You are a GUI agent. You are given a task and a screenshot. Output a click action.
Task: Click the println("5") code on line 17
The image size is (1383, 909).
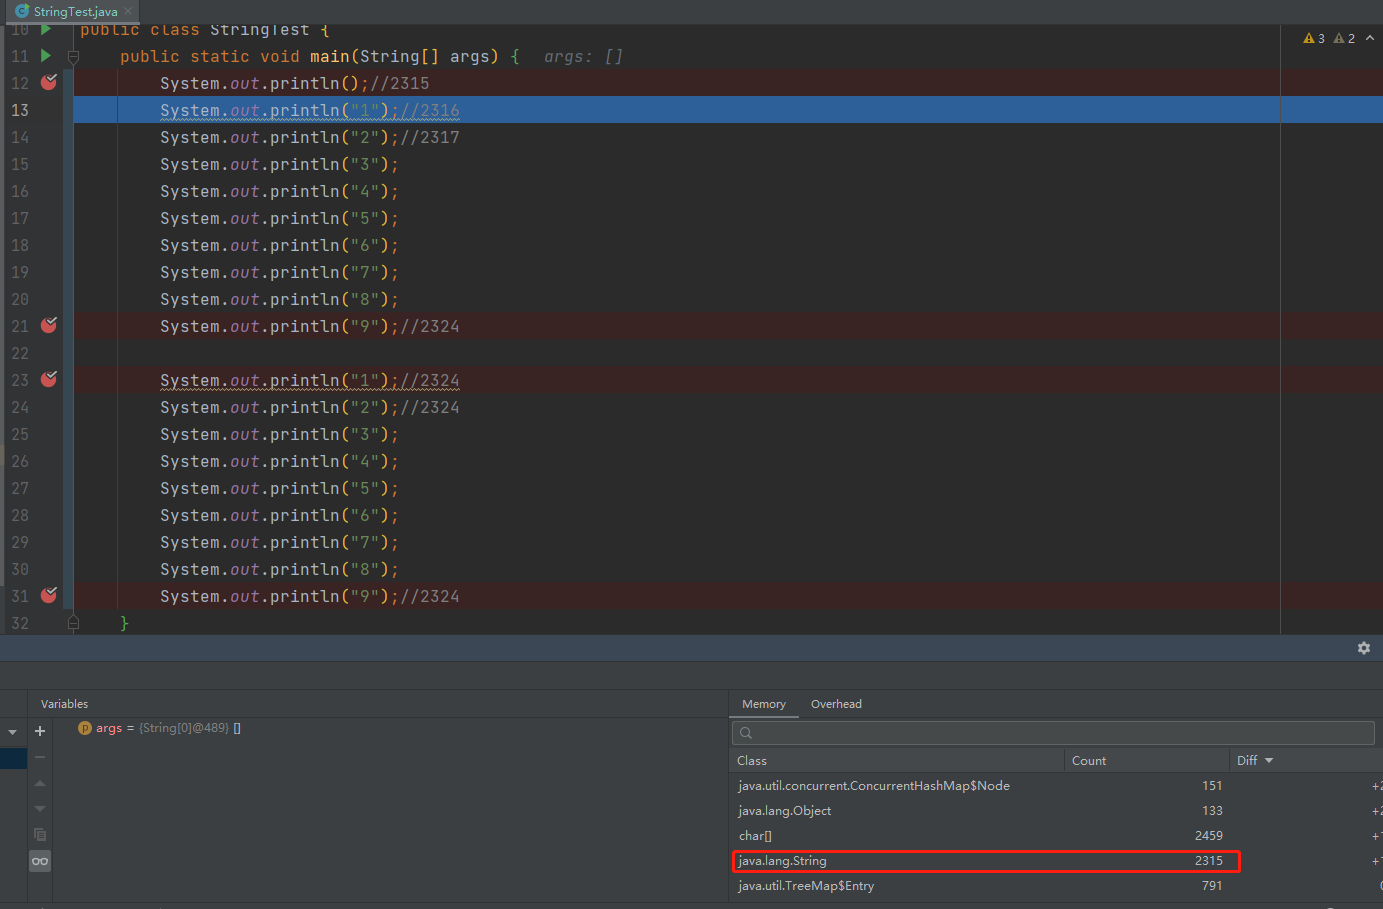coord(280,218)
